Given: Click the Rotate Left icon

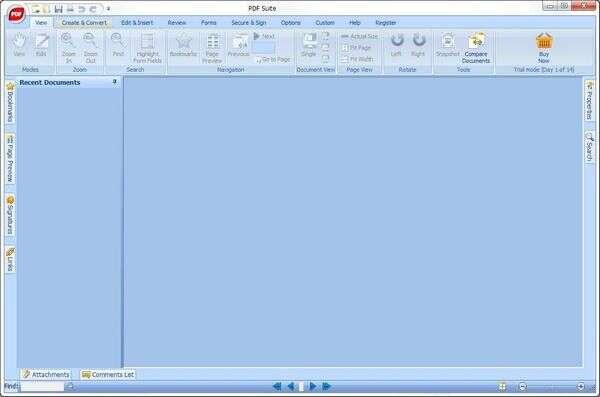Looking at the screenshot, I should [396, 45].
